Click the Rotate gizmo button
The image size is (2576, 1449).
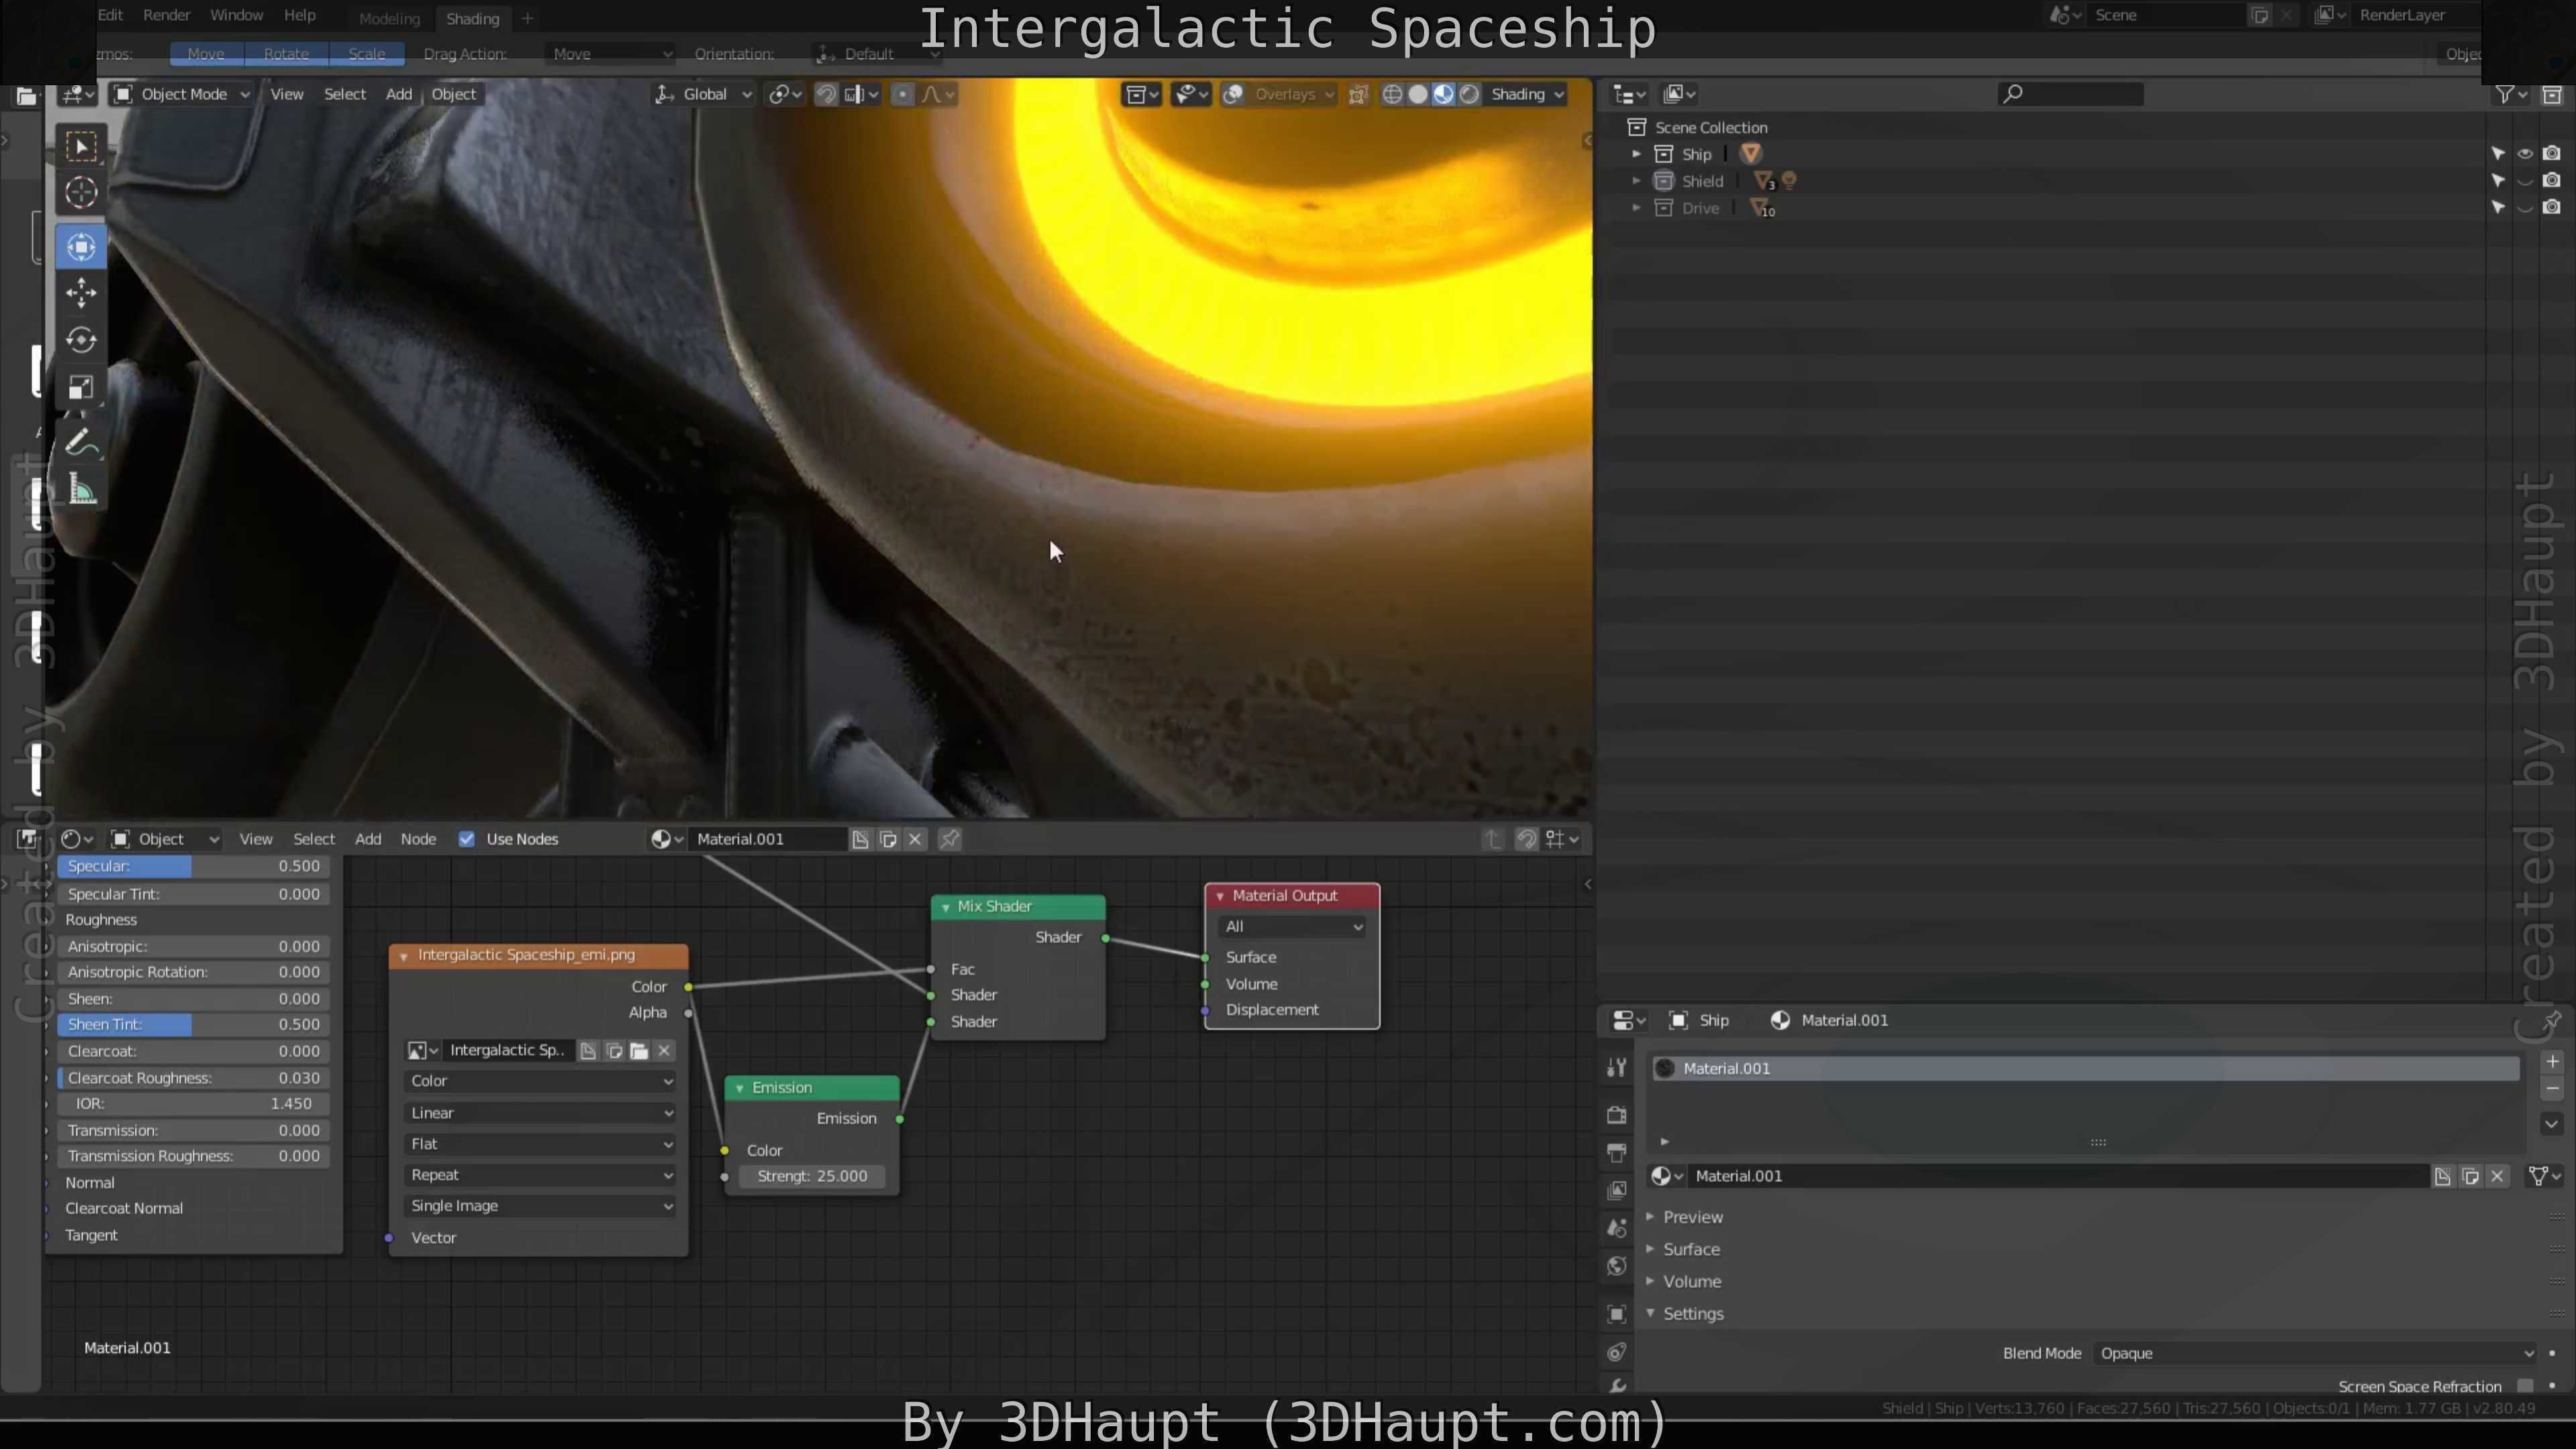[x=286, y=54]
